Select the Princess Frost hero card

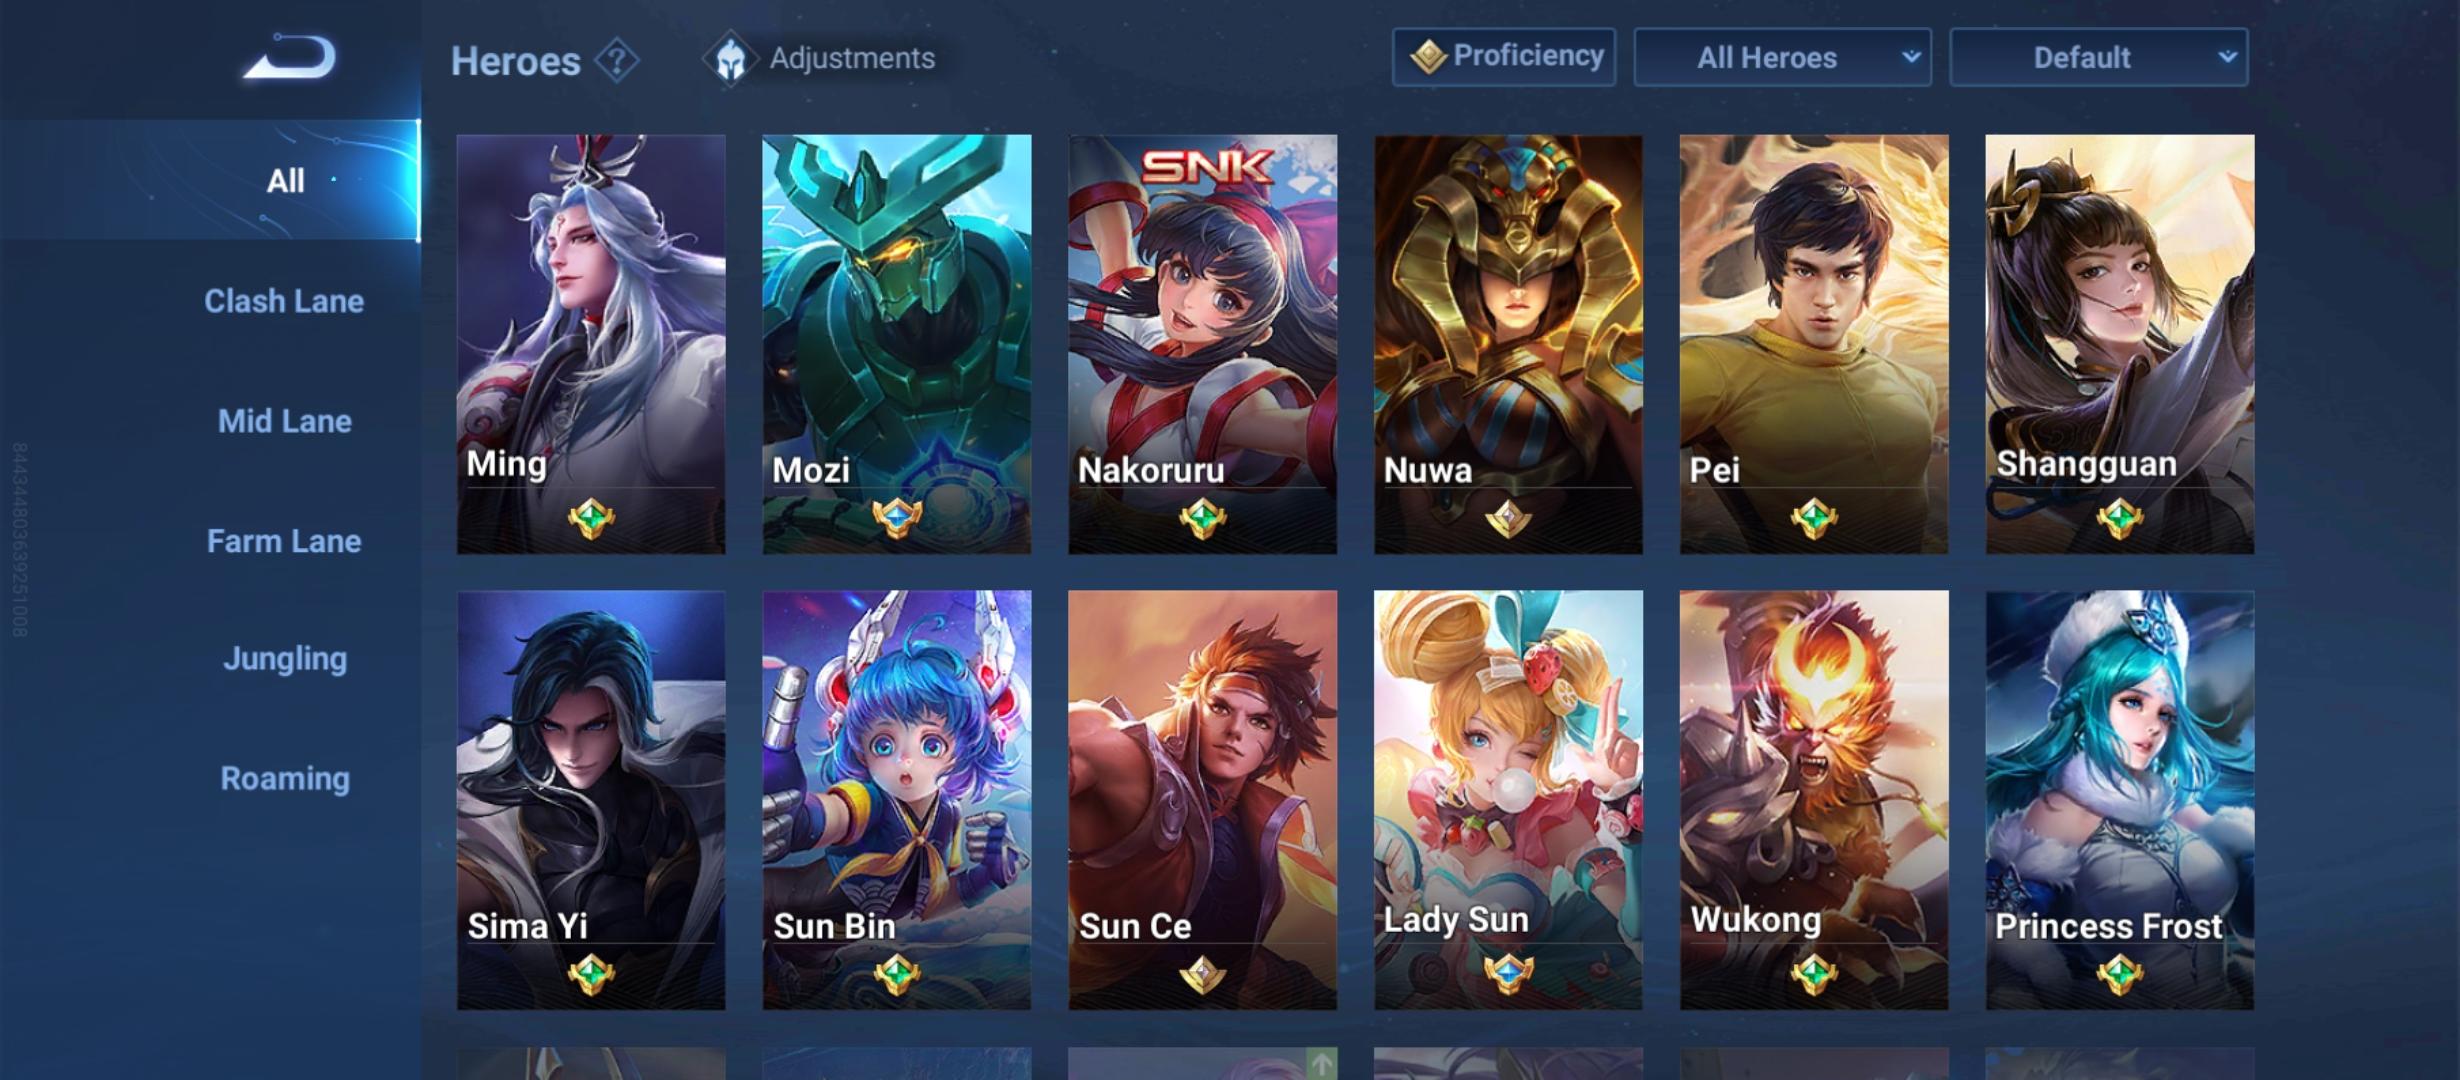click(x=2120, y=800)
